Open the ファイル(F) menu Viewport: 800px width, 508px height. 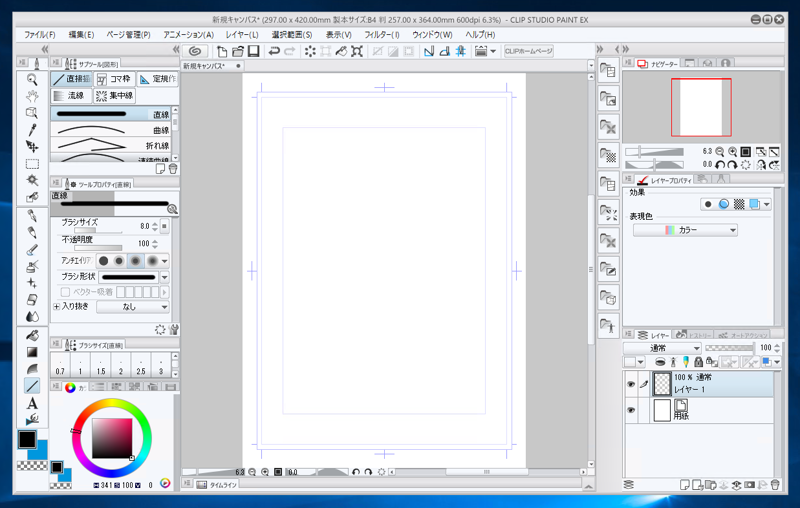[40, 35]
